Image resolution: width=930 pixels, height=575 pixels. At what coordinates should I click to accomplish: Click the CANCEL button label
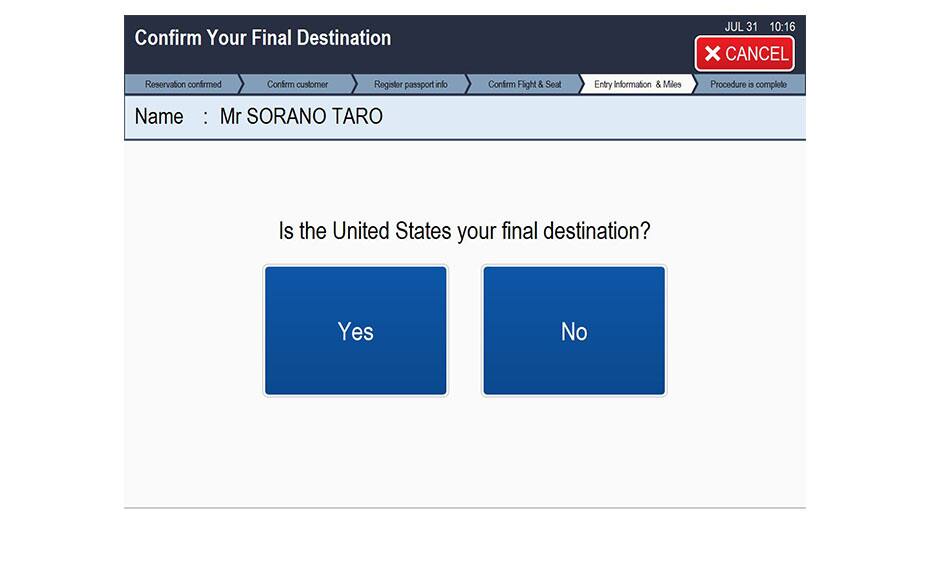pos(756,54)
